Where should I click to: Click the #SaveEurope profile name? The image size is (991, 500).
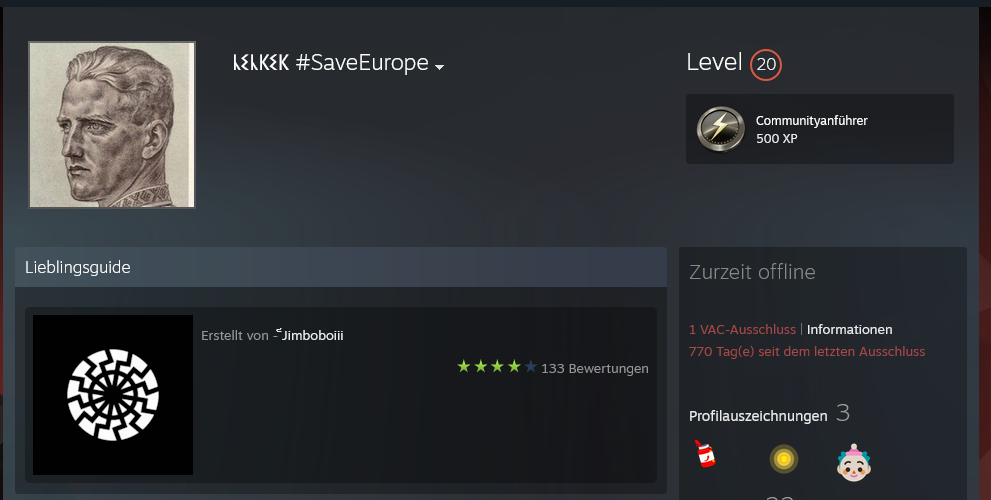tap(331, 63)
